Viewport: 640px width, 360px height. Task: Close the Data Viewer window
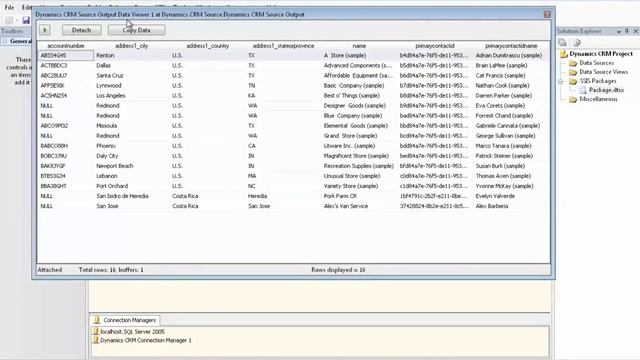point(547,14)
